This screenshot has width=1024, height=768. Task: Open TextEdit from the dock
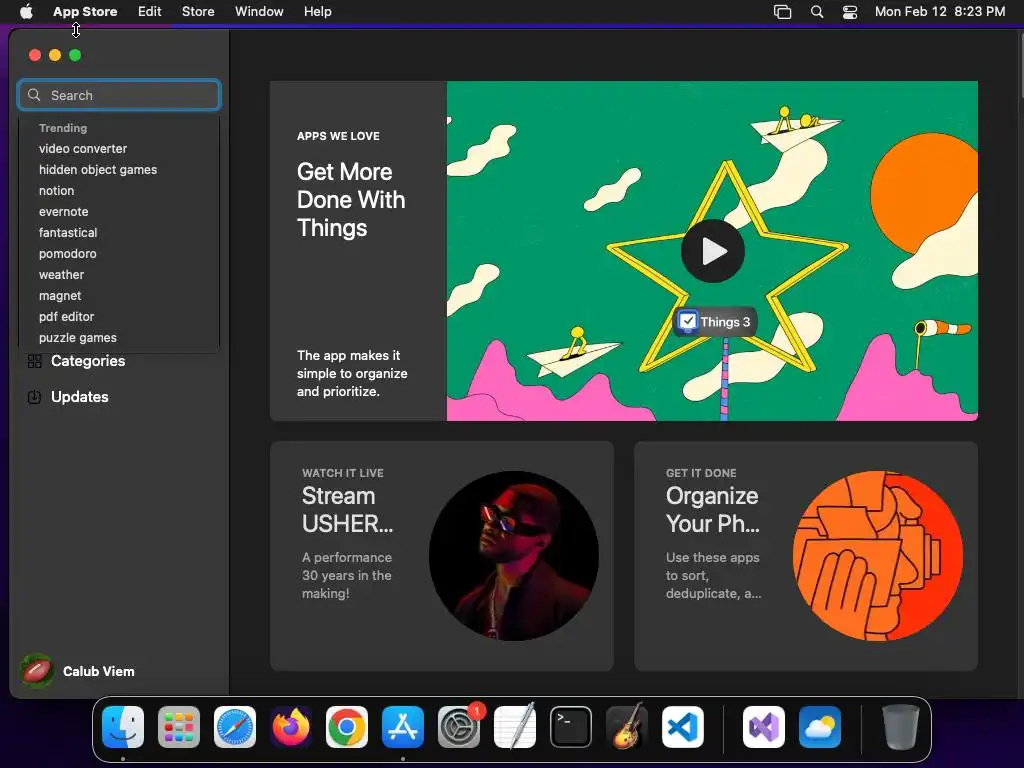(x=515, y=727)
